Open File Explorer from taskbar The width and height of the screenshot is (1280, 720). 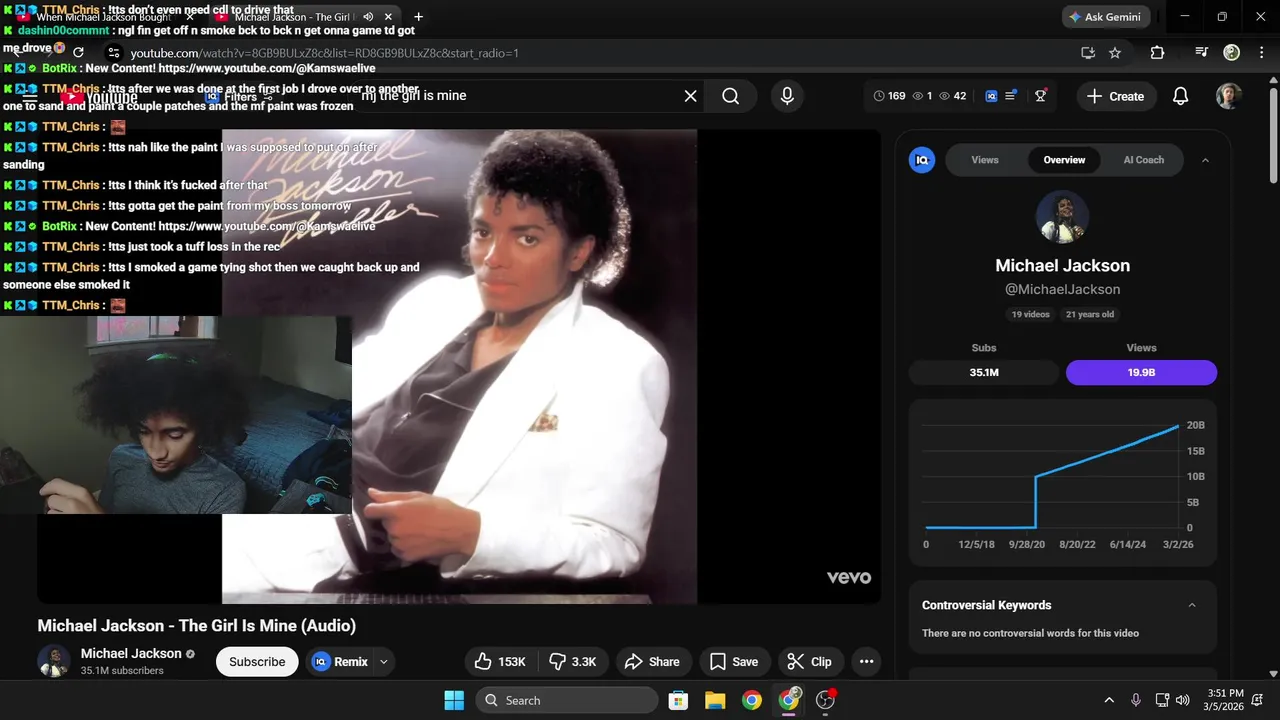coord(714,700)
